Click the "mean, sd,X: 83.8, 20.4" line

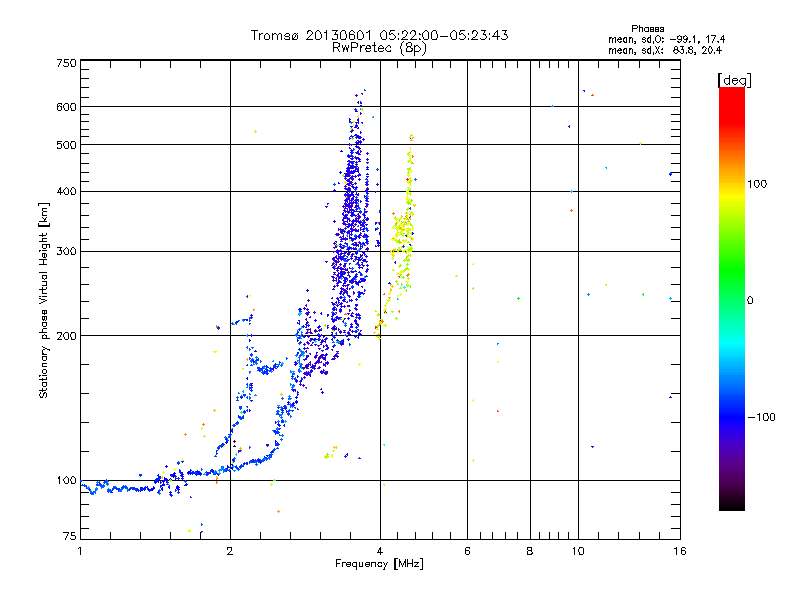pyautogui.click(x=665, y=50)
